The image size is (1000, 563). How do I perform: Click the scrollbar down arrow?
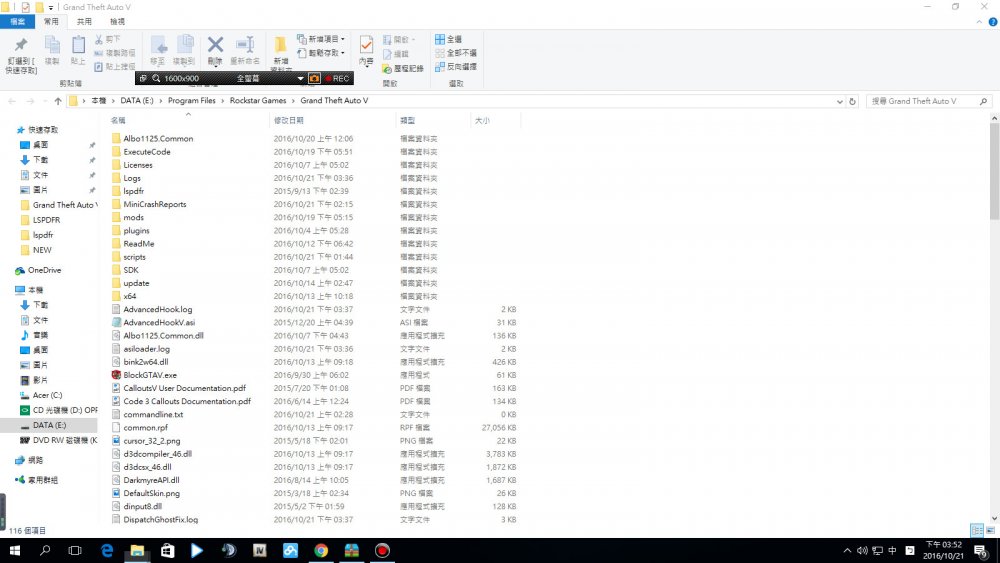click(x=994, y=518)
